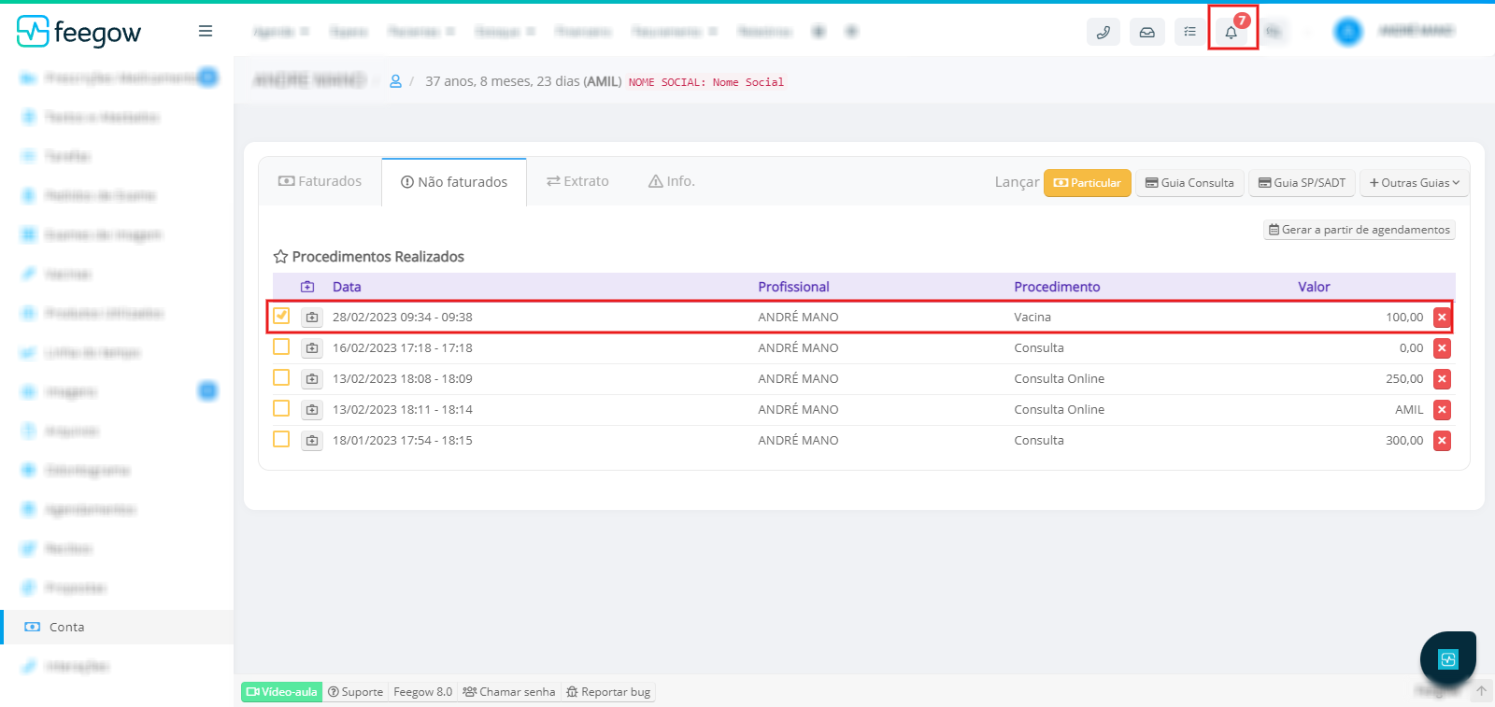Click the NOME SOCIAL: Nome Social label
The height and width of the screenshot is (707, 1495).
pyautogui.click(x=706, y=82)
